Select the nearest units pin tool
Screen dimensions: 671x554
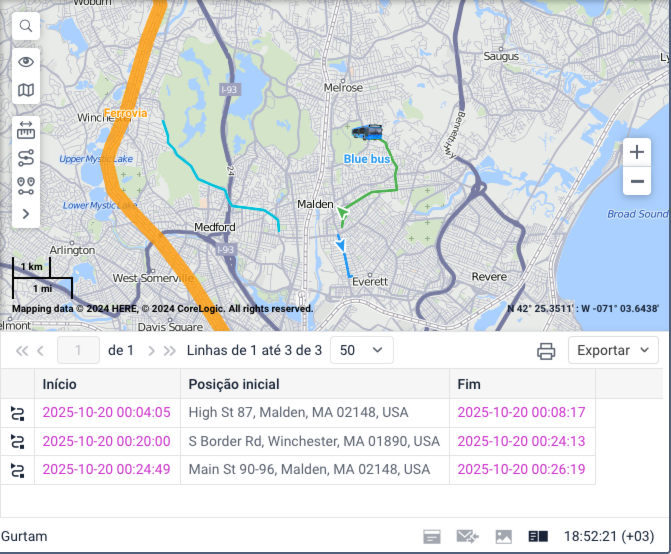pos(25,185)
